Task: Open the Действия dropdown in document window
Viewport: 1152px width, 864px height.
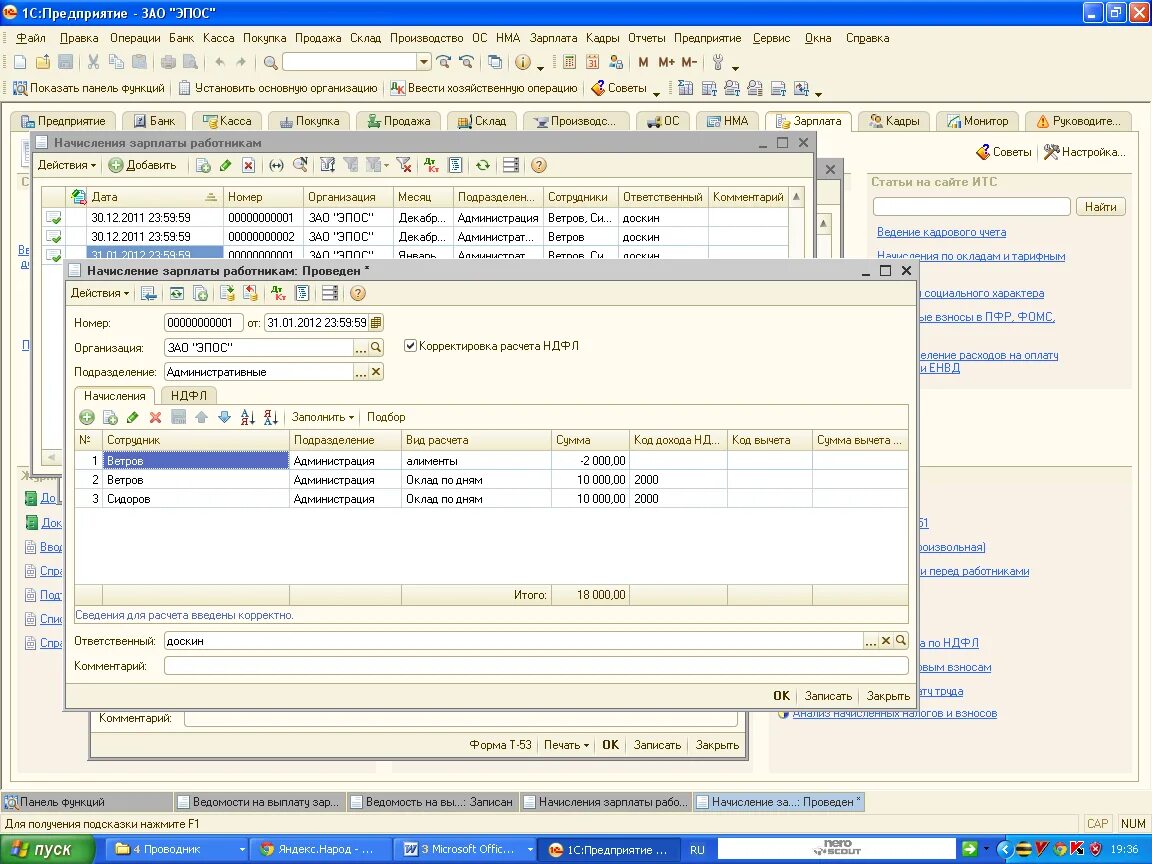Action: (x=100, y=293)
